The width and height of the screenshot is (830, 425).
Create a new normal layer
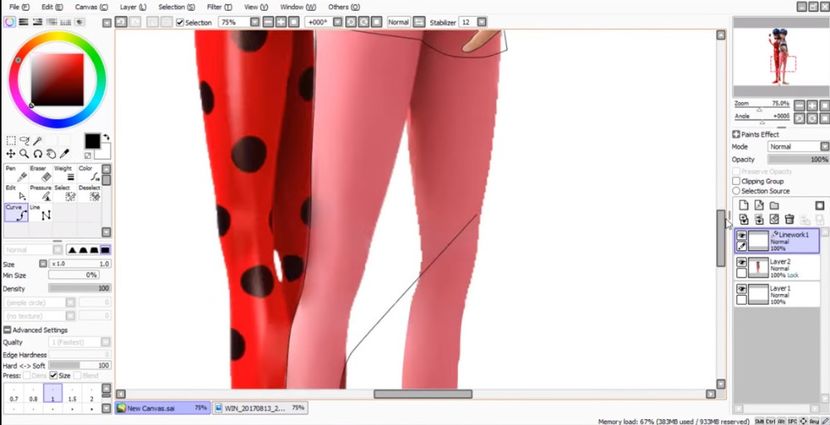point(744,205)
